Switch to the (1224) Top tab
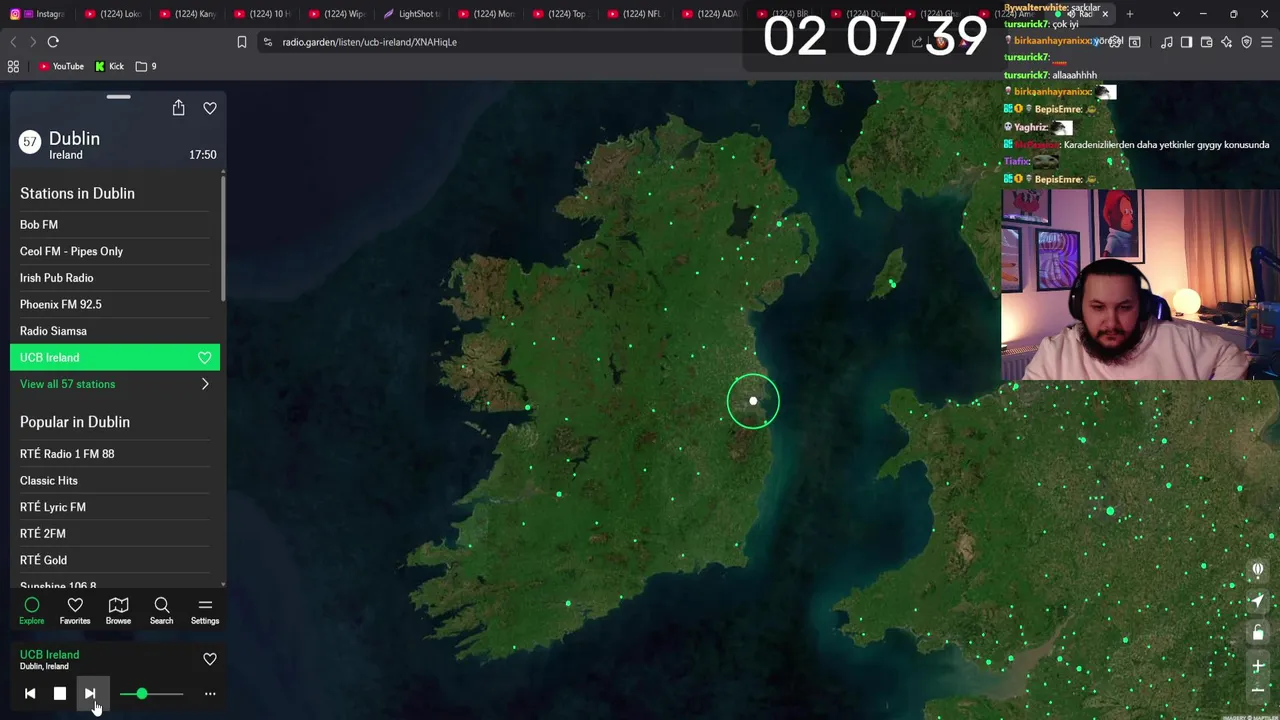The height and width of the screenshot is (720, 1280). (562, 14)
